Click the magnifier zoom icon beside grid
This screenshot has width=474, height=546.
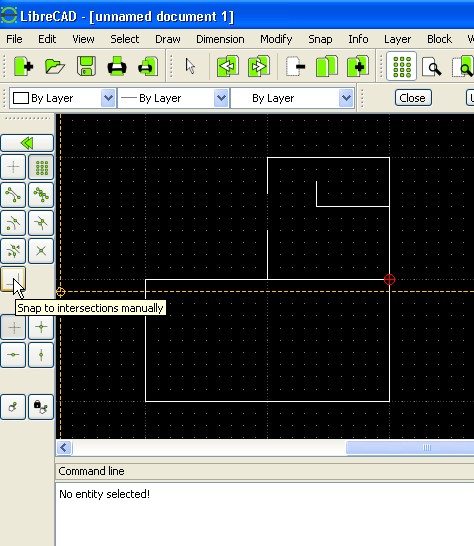(432, 66)
